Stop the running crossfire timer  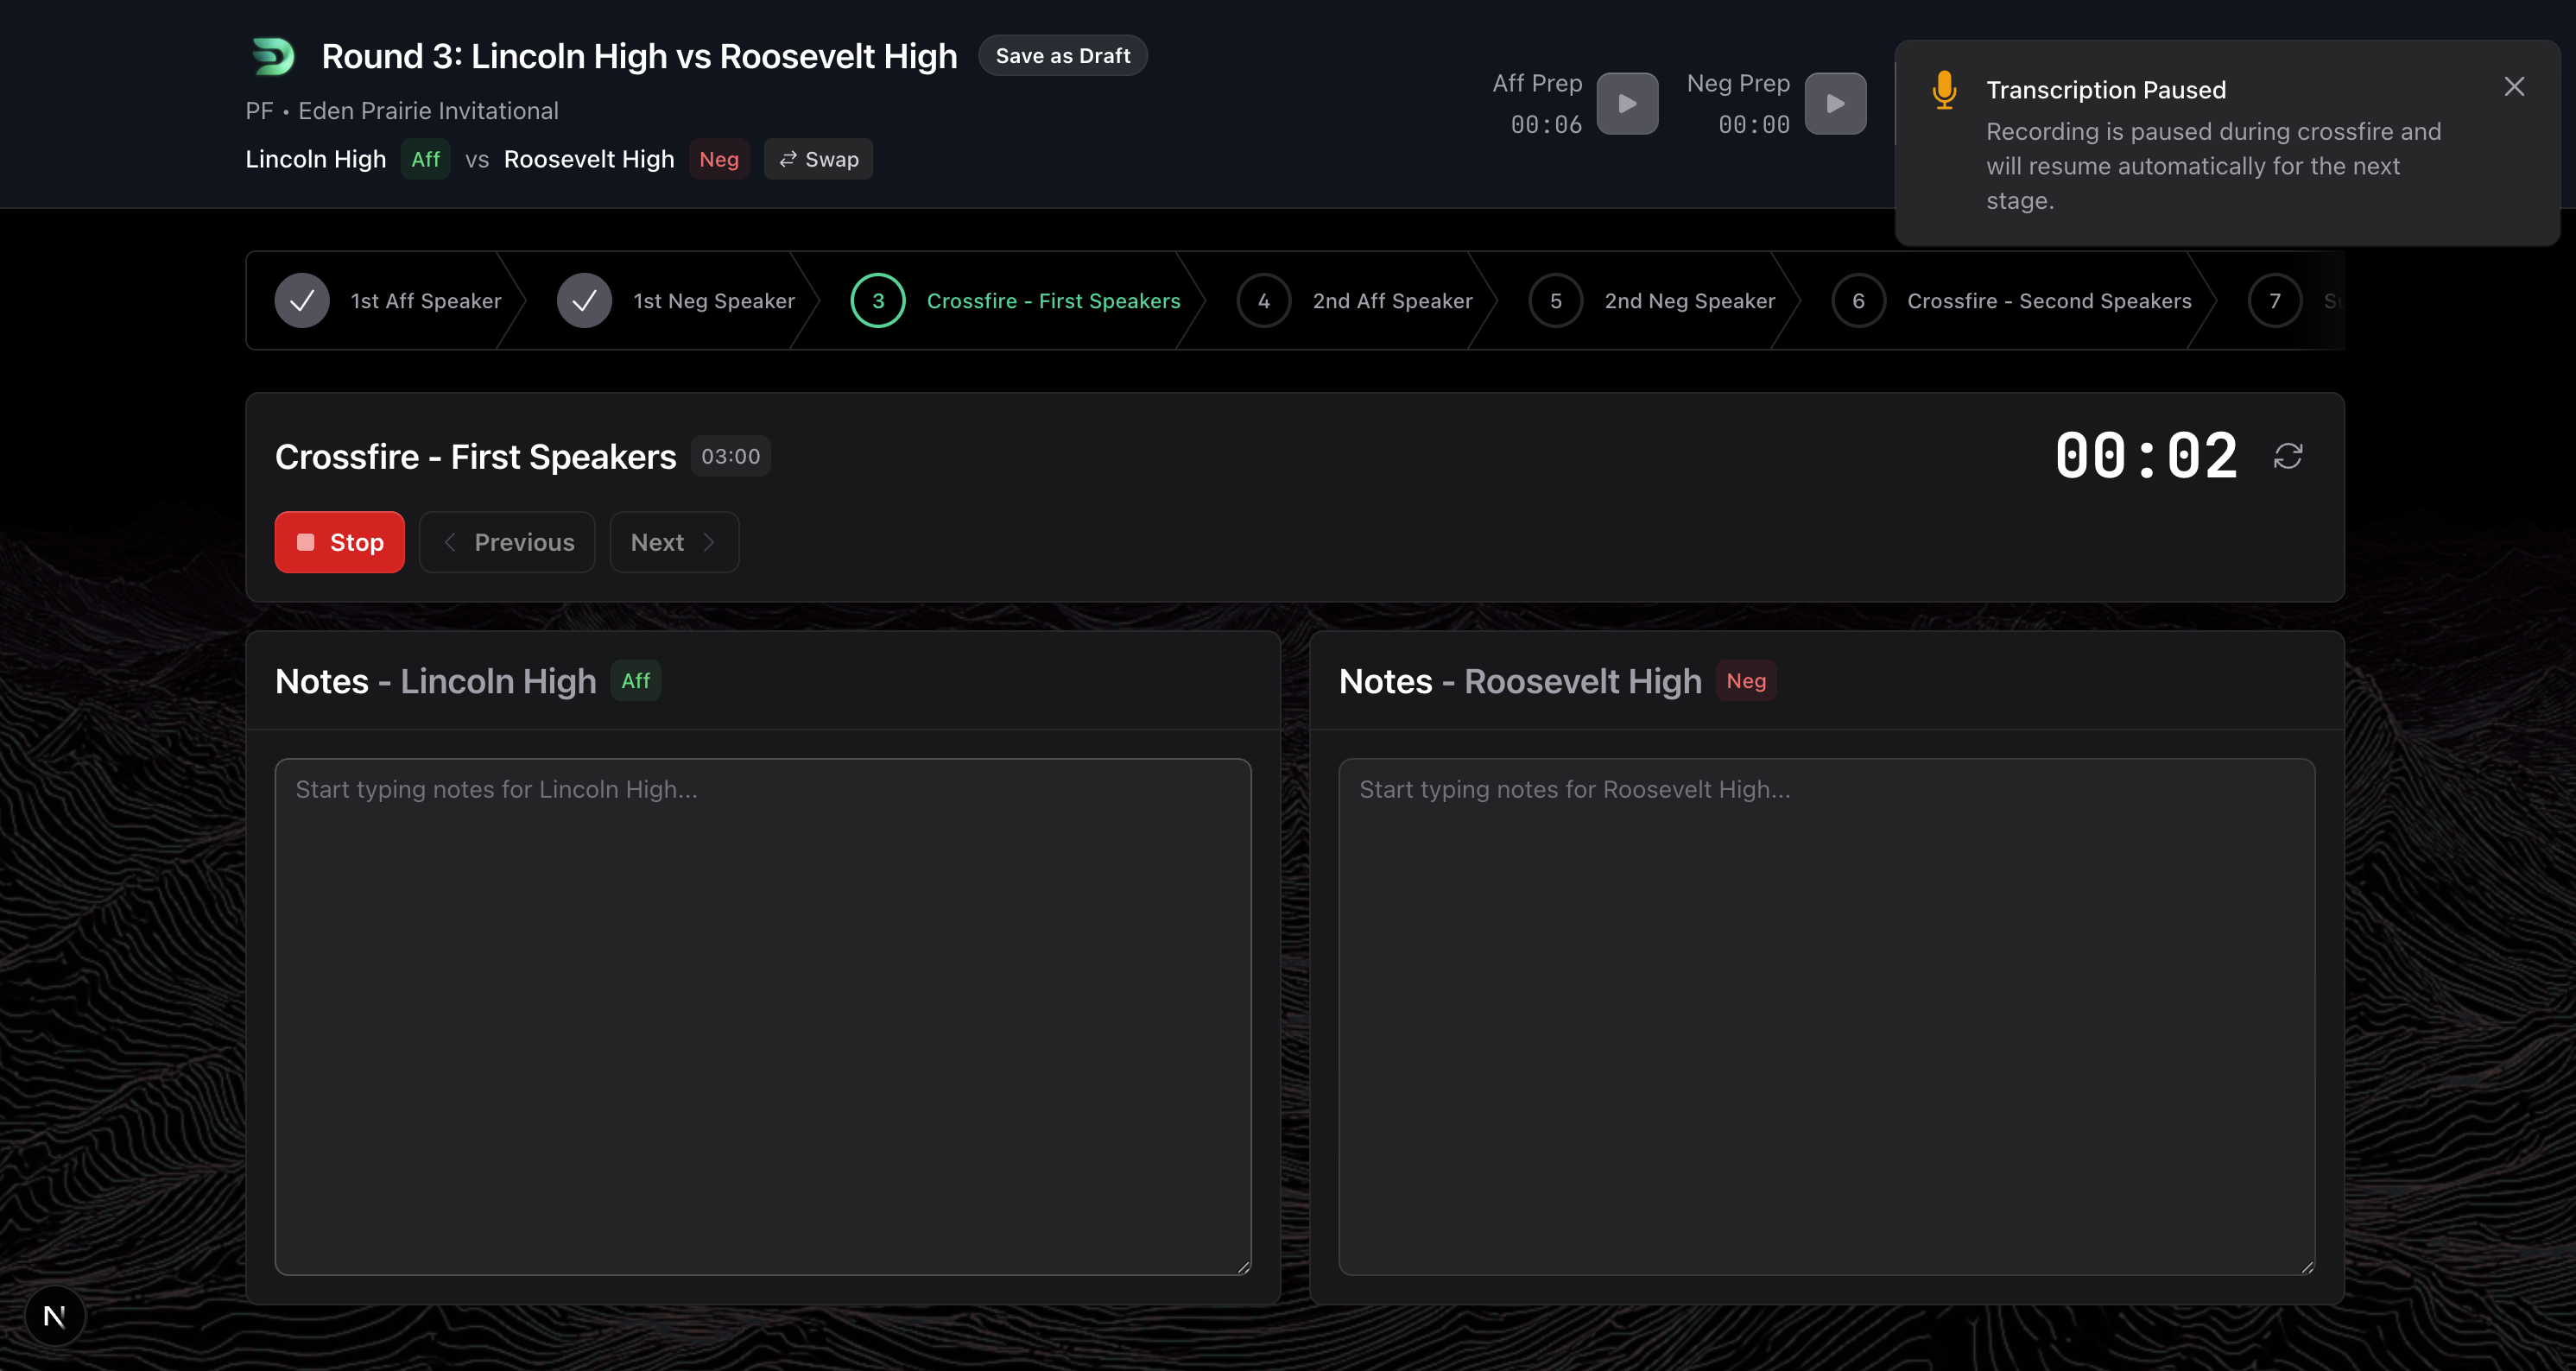point(339,542)
